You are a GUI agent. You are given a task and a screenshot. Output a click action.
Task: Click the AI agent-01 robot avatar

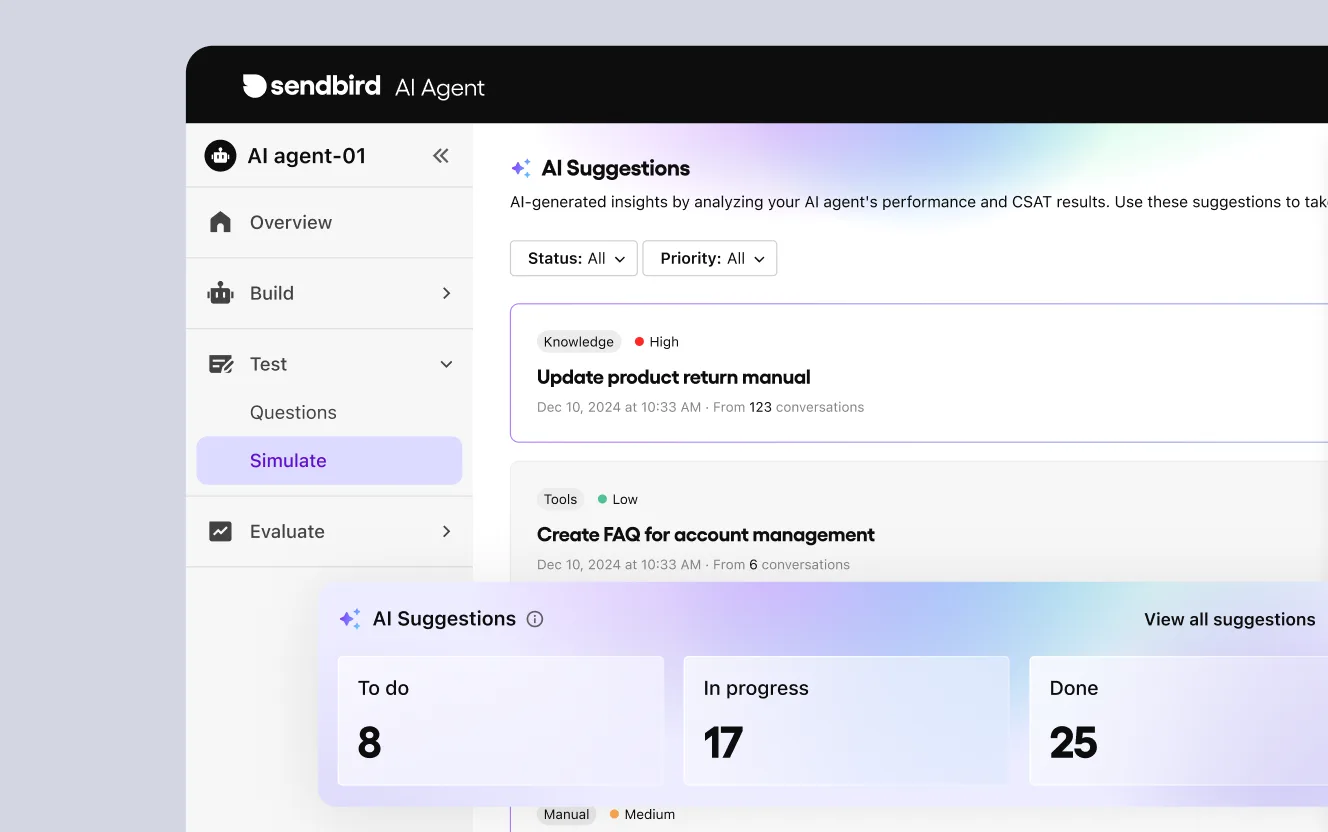[x=220, y=156]
